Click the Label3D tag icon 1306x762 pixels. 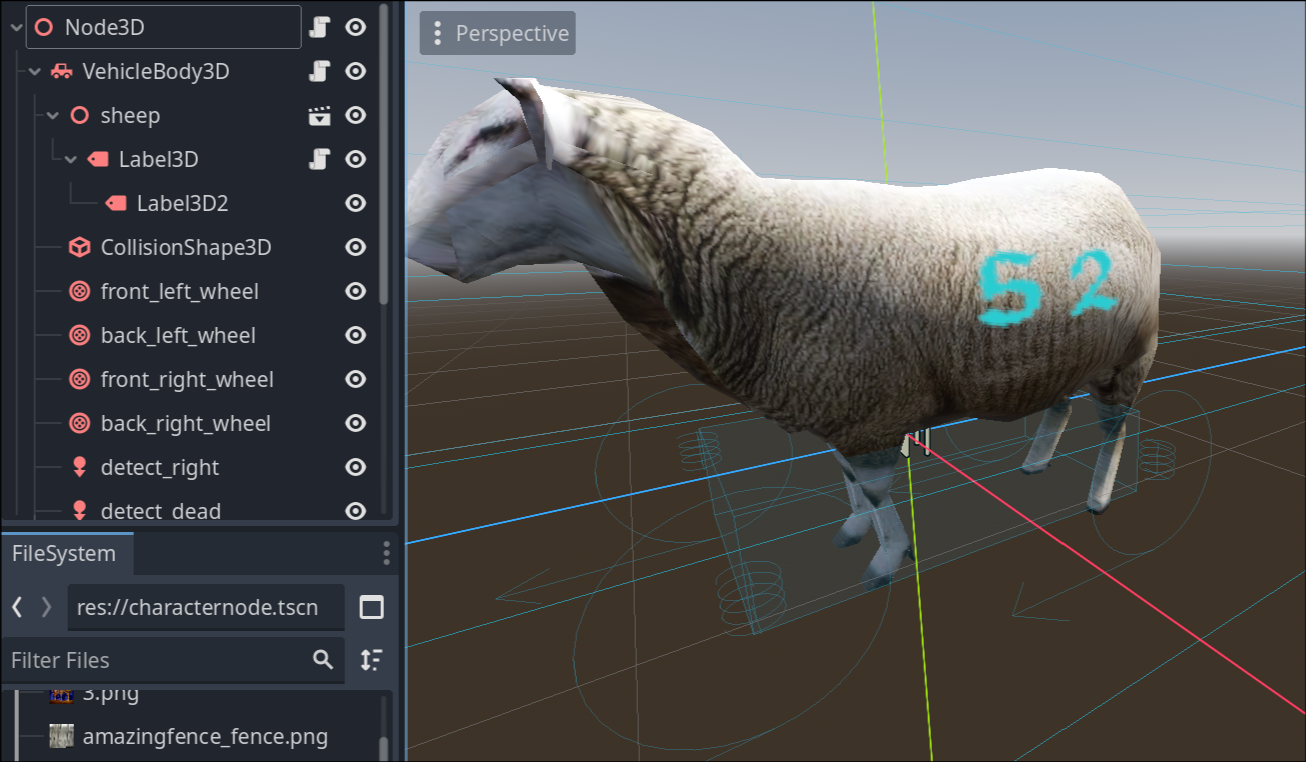click(x=97, y=159)
